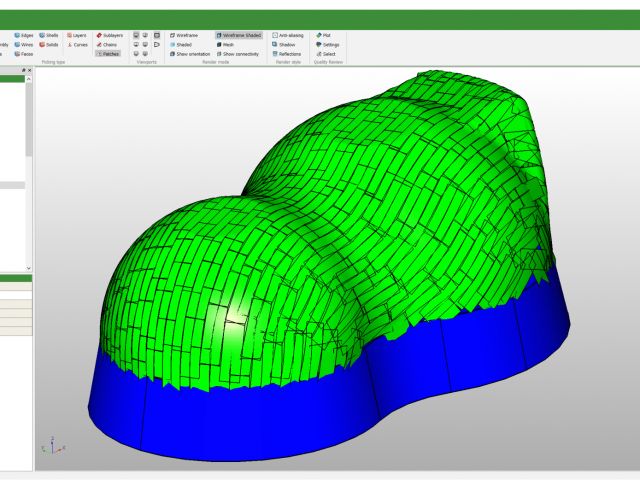Image resolution: width=640 pixels, height=480 pixels.
Task: Switch render mode to Wireframe
Action: coord(184,35)
